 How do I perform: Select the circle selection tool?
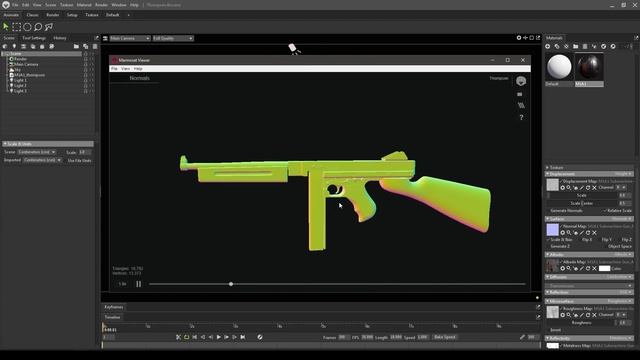coord(27,27)
